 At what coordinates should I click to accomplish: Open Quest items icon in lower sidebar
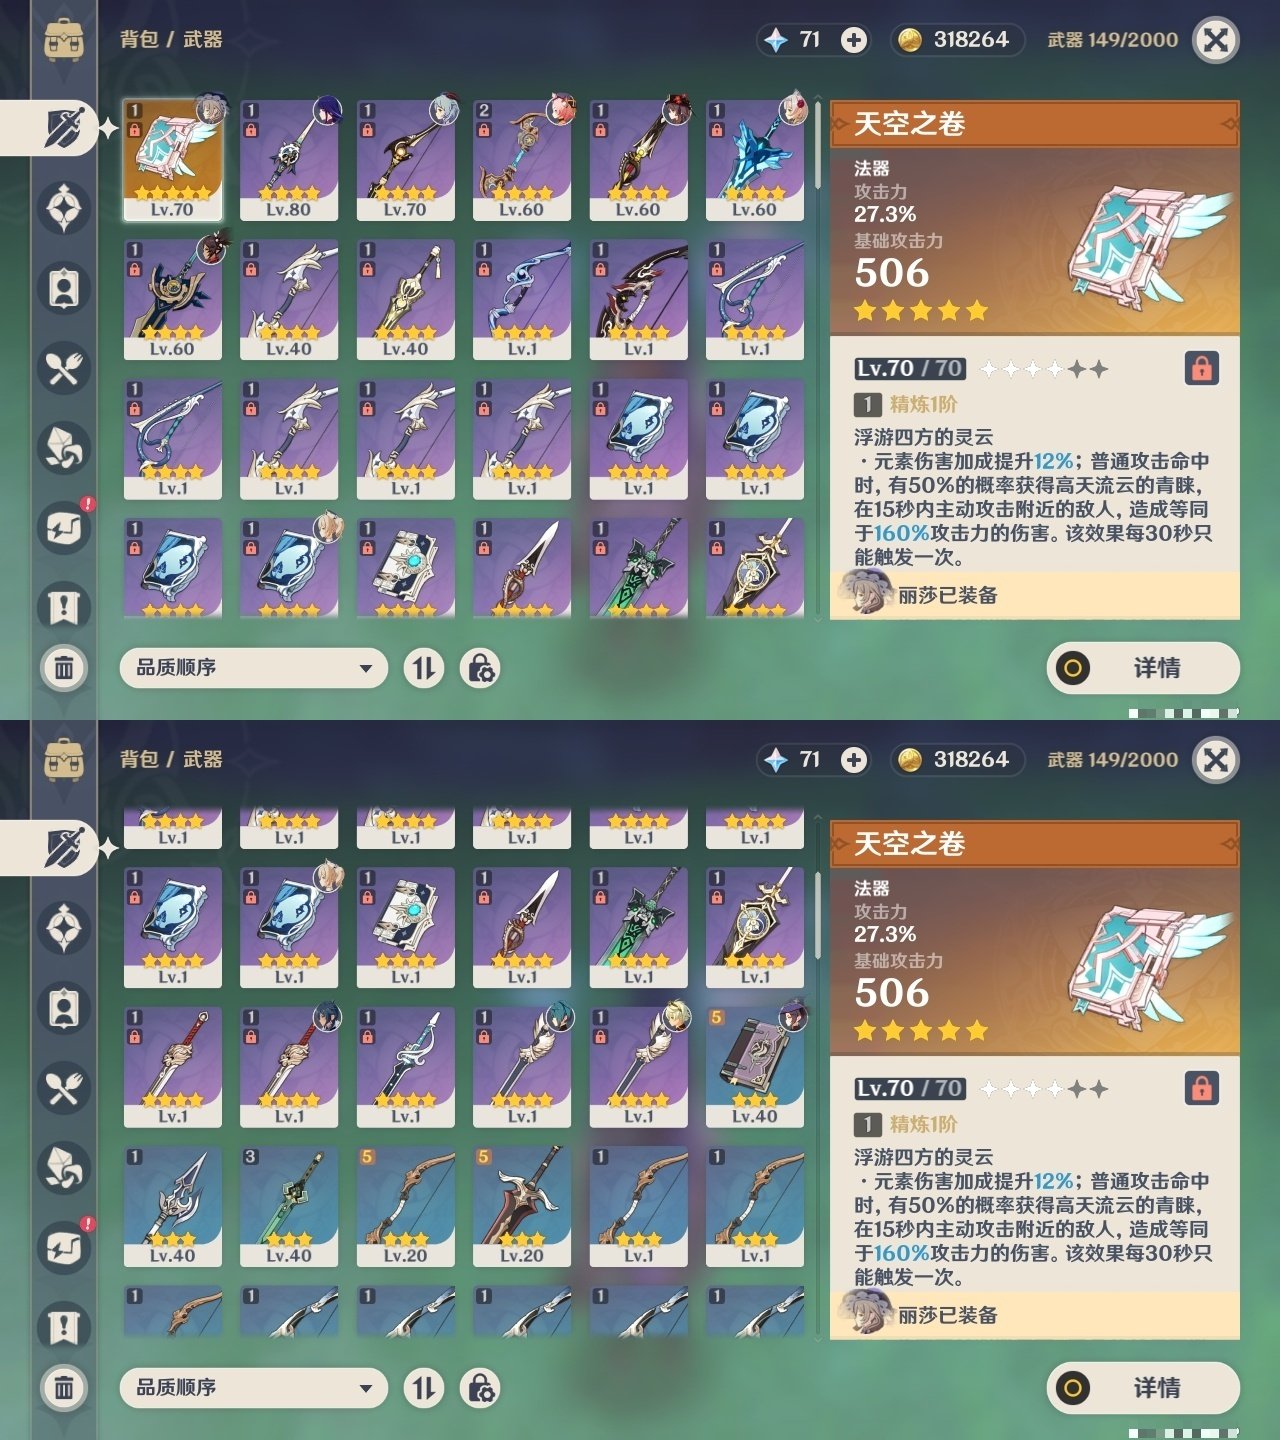coord(64,1328)
